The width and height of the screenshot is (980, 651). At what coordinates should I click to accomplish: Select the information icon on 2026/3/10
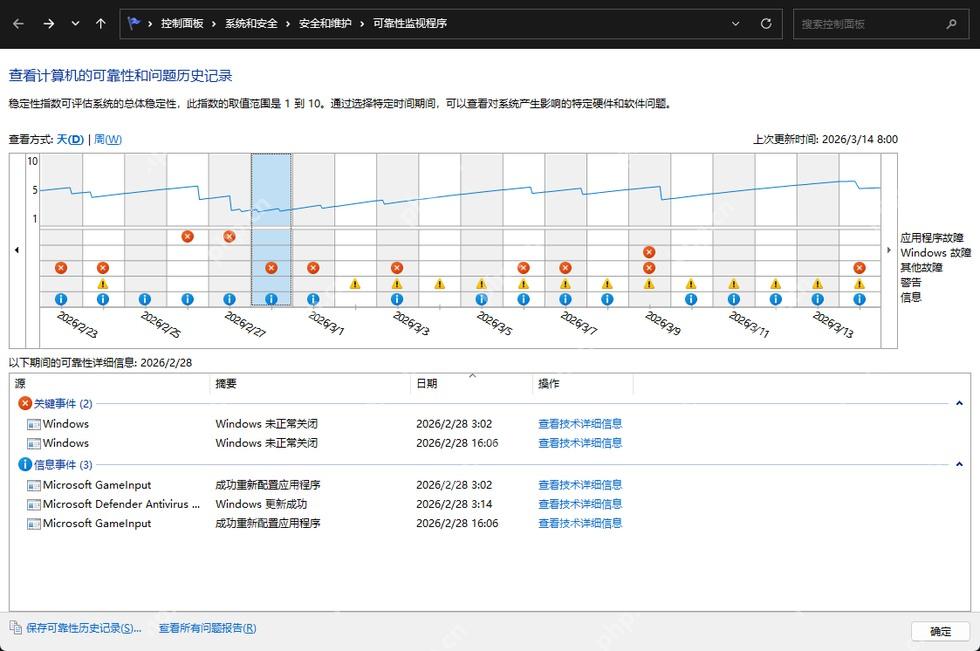pos(691,299)
